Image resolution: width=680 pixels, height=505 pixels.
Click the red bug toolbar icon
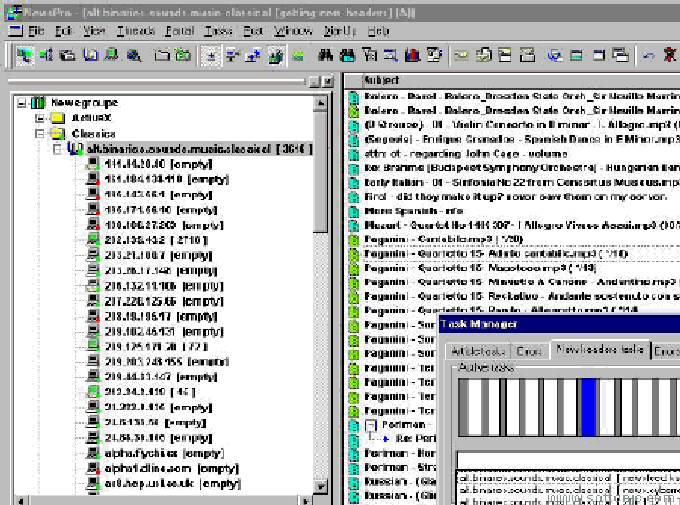click(670, 56)
